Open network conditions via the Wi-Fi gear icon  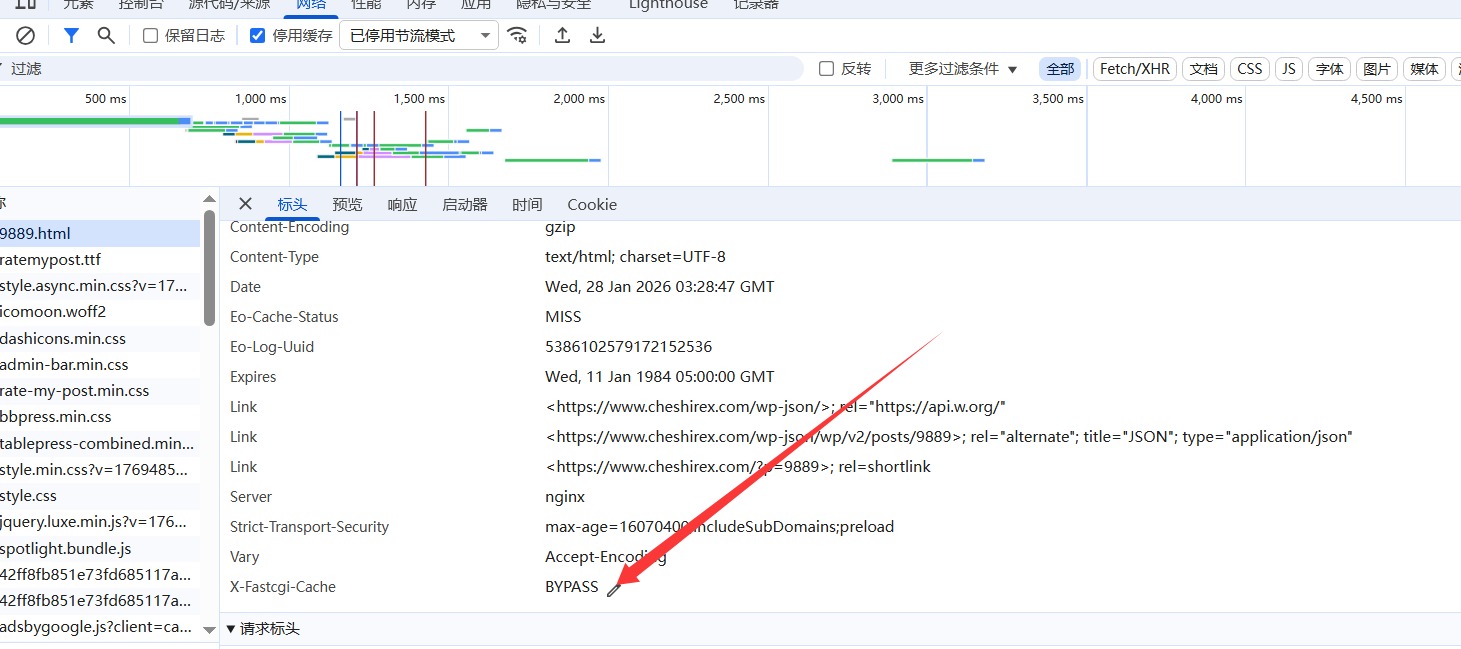pyautogui.click(x=517, y=36)
